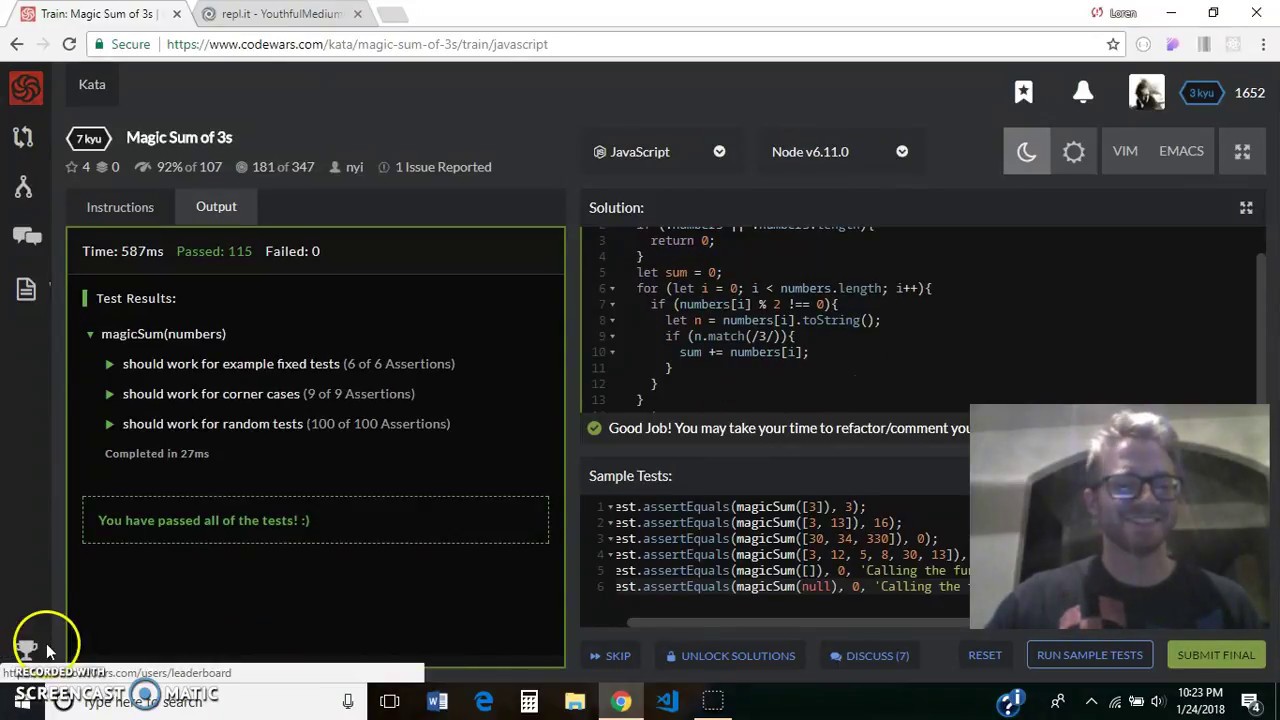The image size is (1280, 720).
Task: Click the Kata label in header
Action: pos(92,85)
